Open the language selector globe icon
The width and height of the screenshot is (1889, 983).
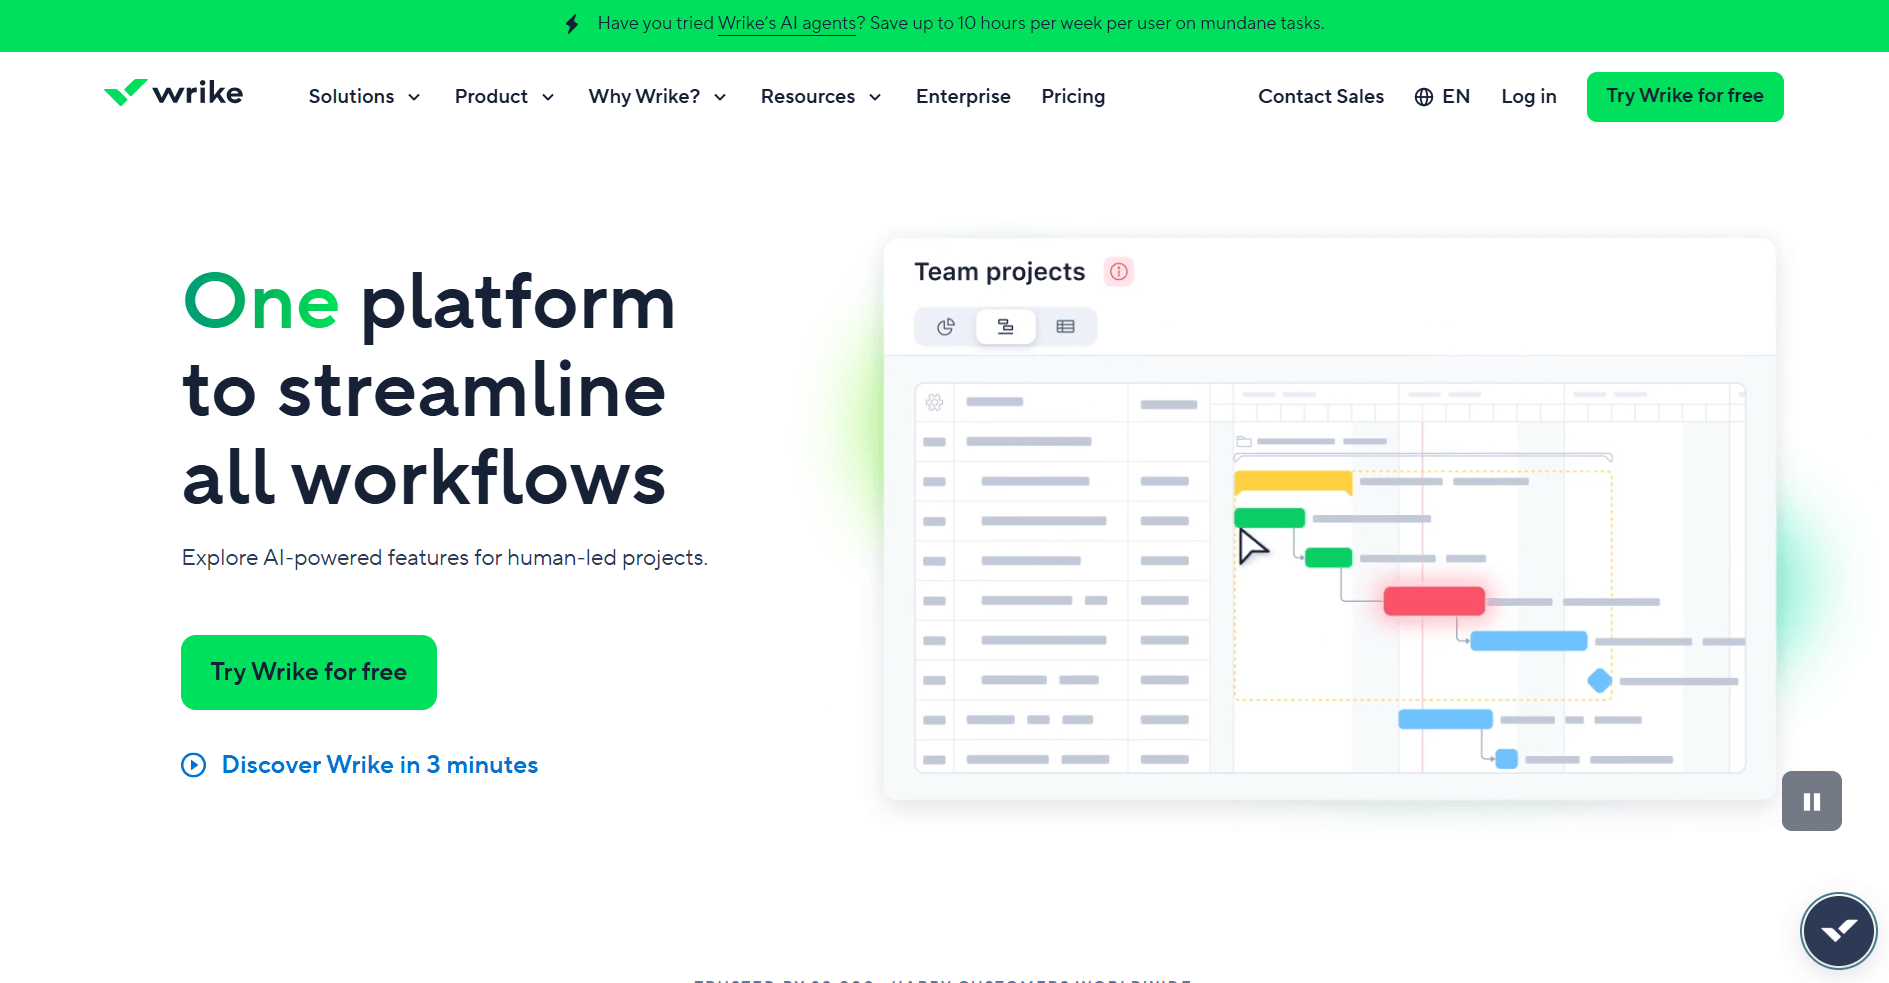[x=1424, y=97]
